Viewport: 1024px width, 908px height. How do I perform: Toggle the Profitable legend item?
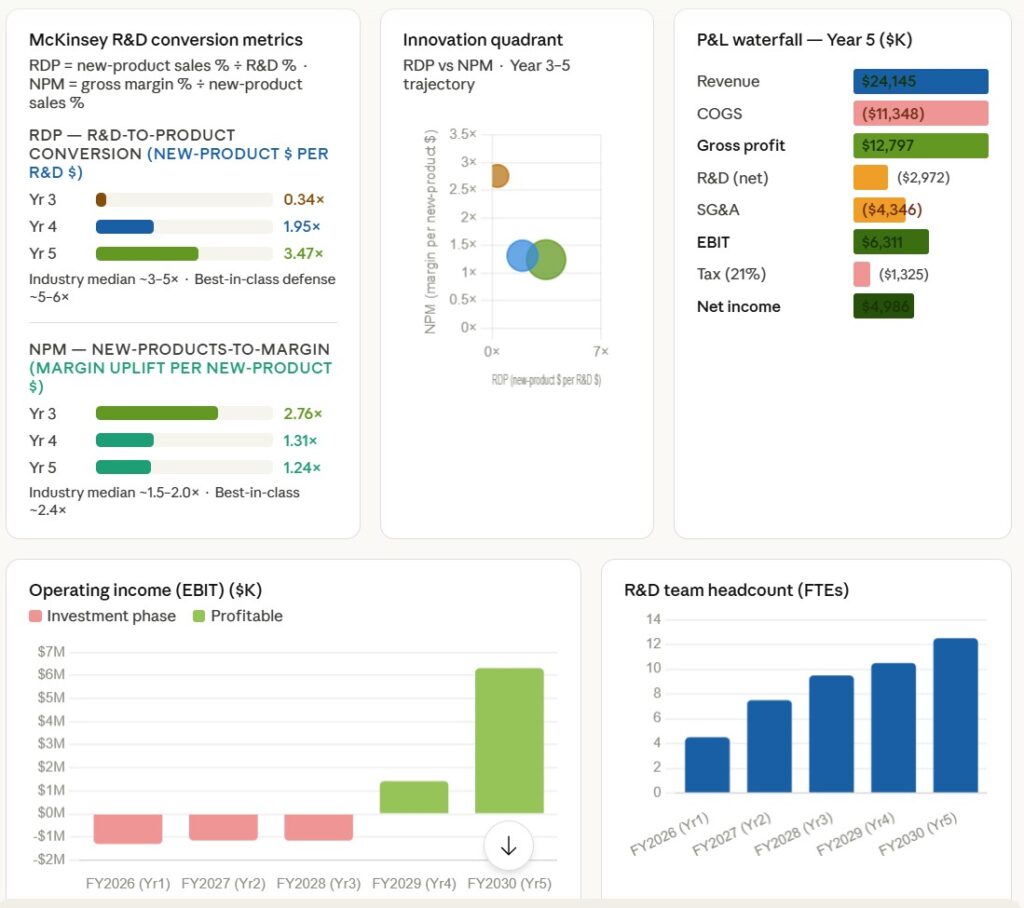coord(237,616)
